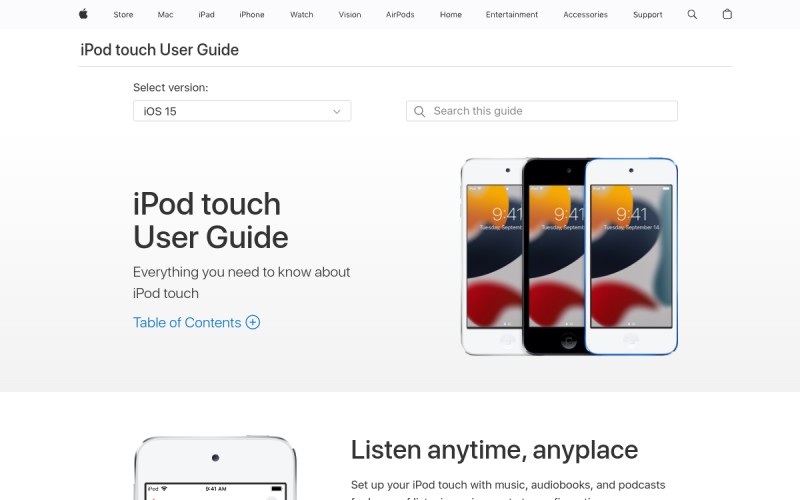This screenshot has width=800, height=500.
Task: Open the iPad menu item
Action: (x=207, y=15)
